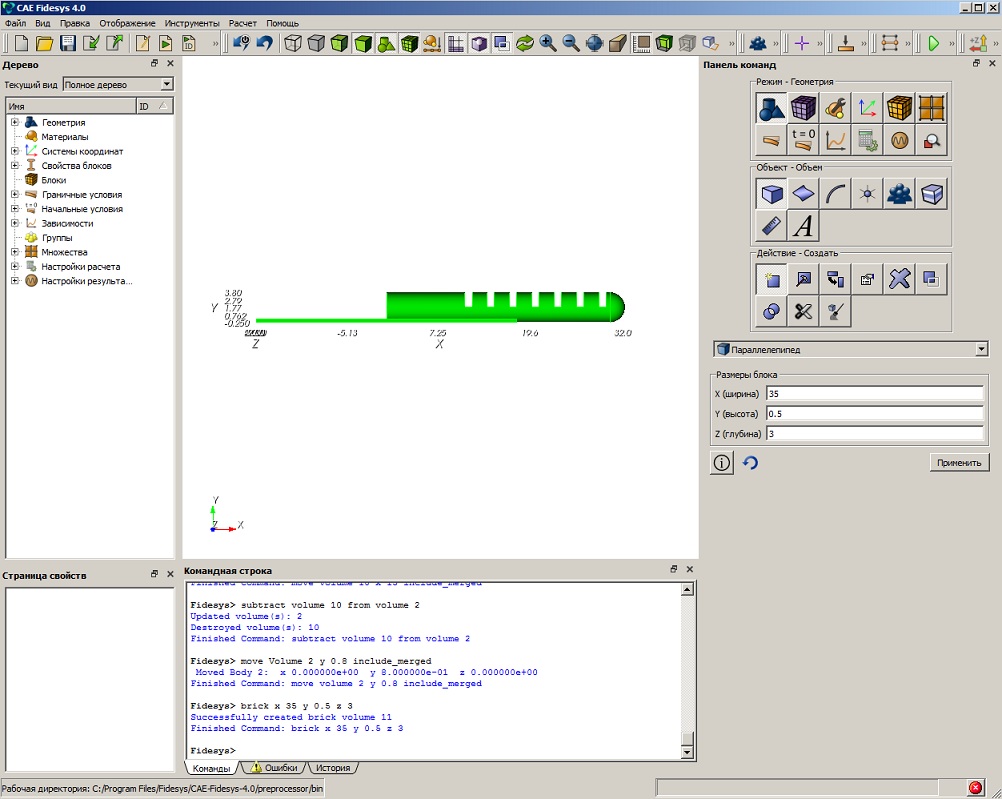Screen dimensions: 1002x799
Task: Click the purple plus crosshair toolbar icon
Action: click(801, 43)
